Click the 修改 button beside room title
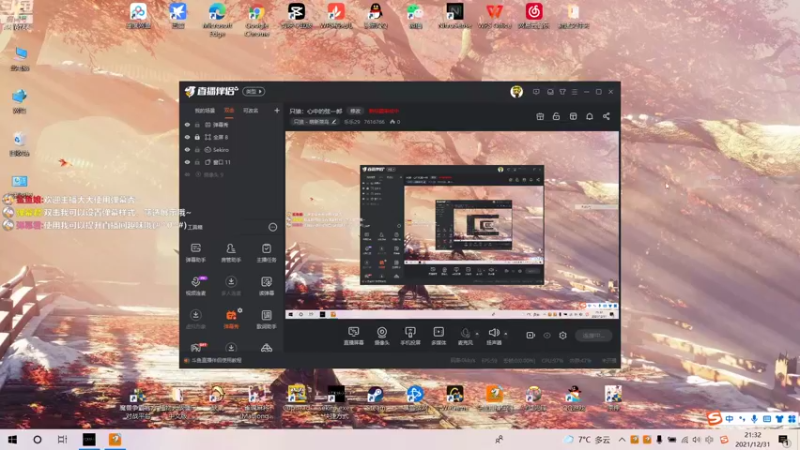 point(355,111)
